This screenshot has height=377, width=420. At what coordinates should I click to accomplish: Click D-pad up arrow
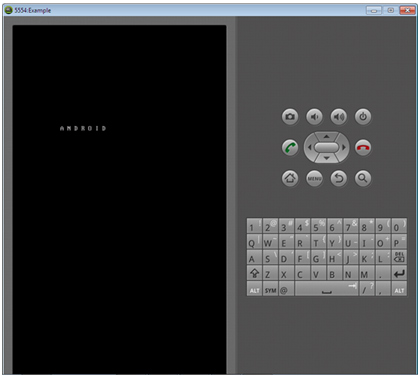[x=327, y=136]
